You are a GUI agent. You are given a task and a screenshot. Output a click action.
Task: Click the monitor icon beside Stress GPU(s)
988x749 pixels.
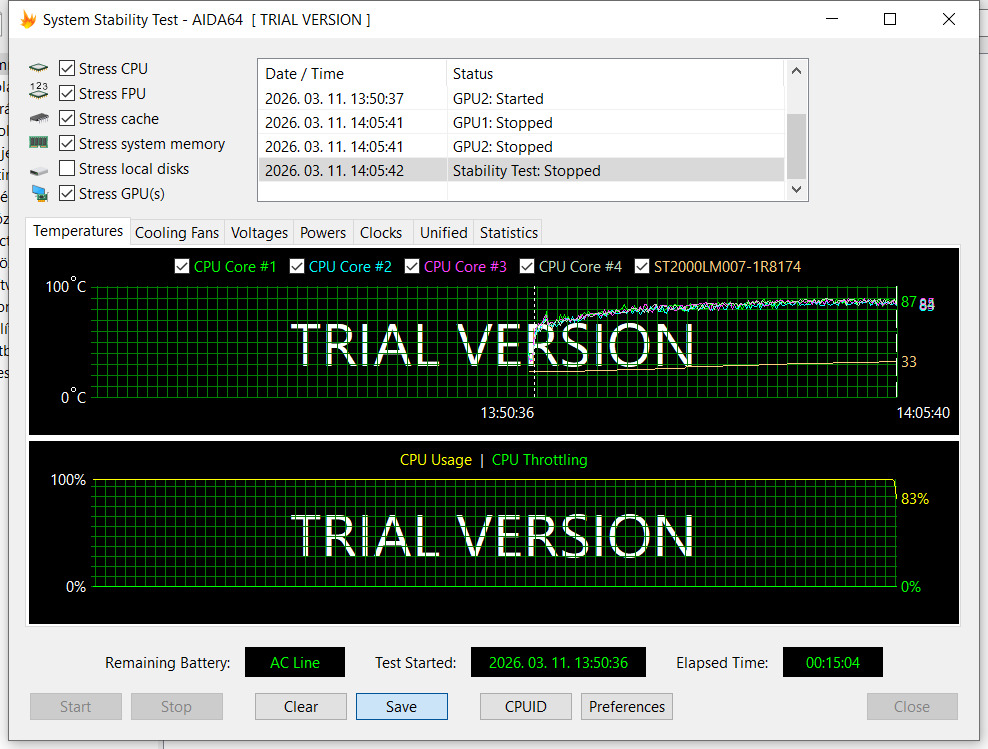(40, 193)
